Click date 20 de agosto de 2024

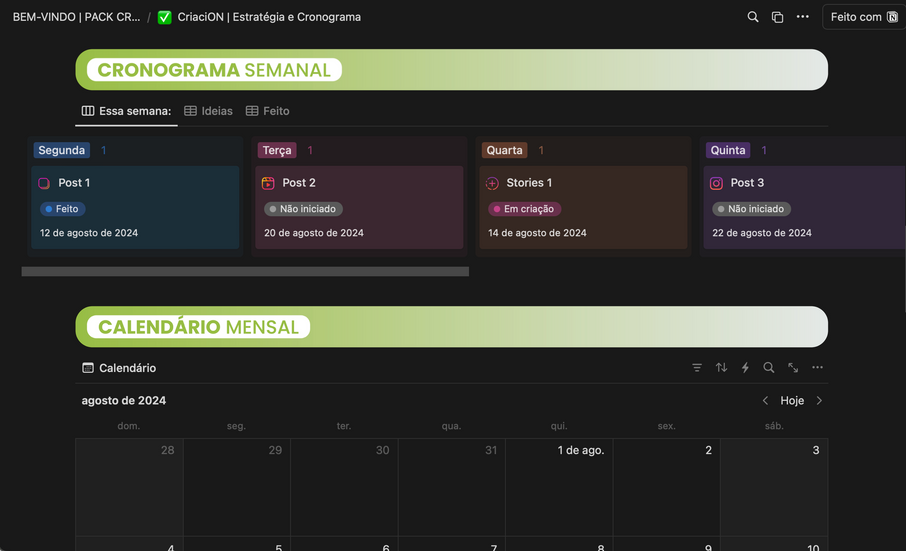point(314,233)
